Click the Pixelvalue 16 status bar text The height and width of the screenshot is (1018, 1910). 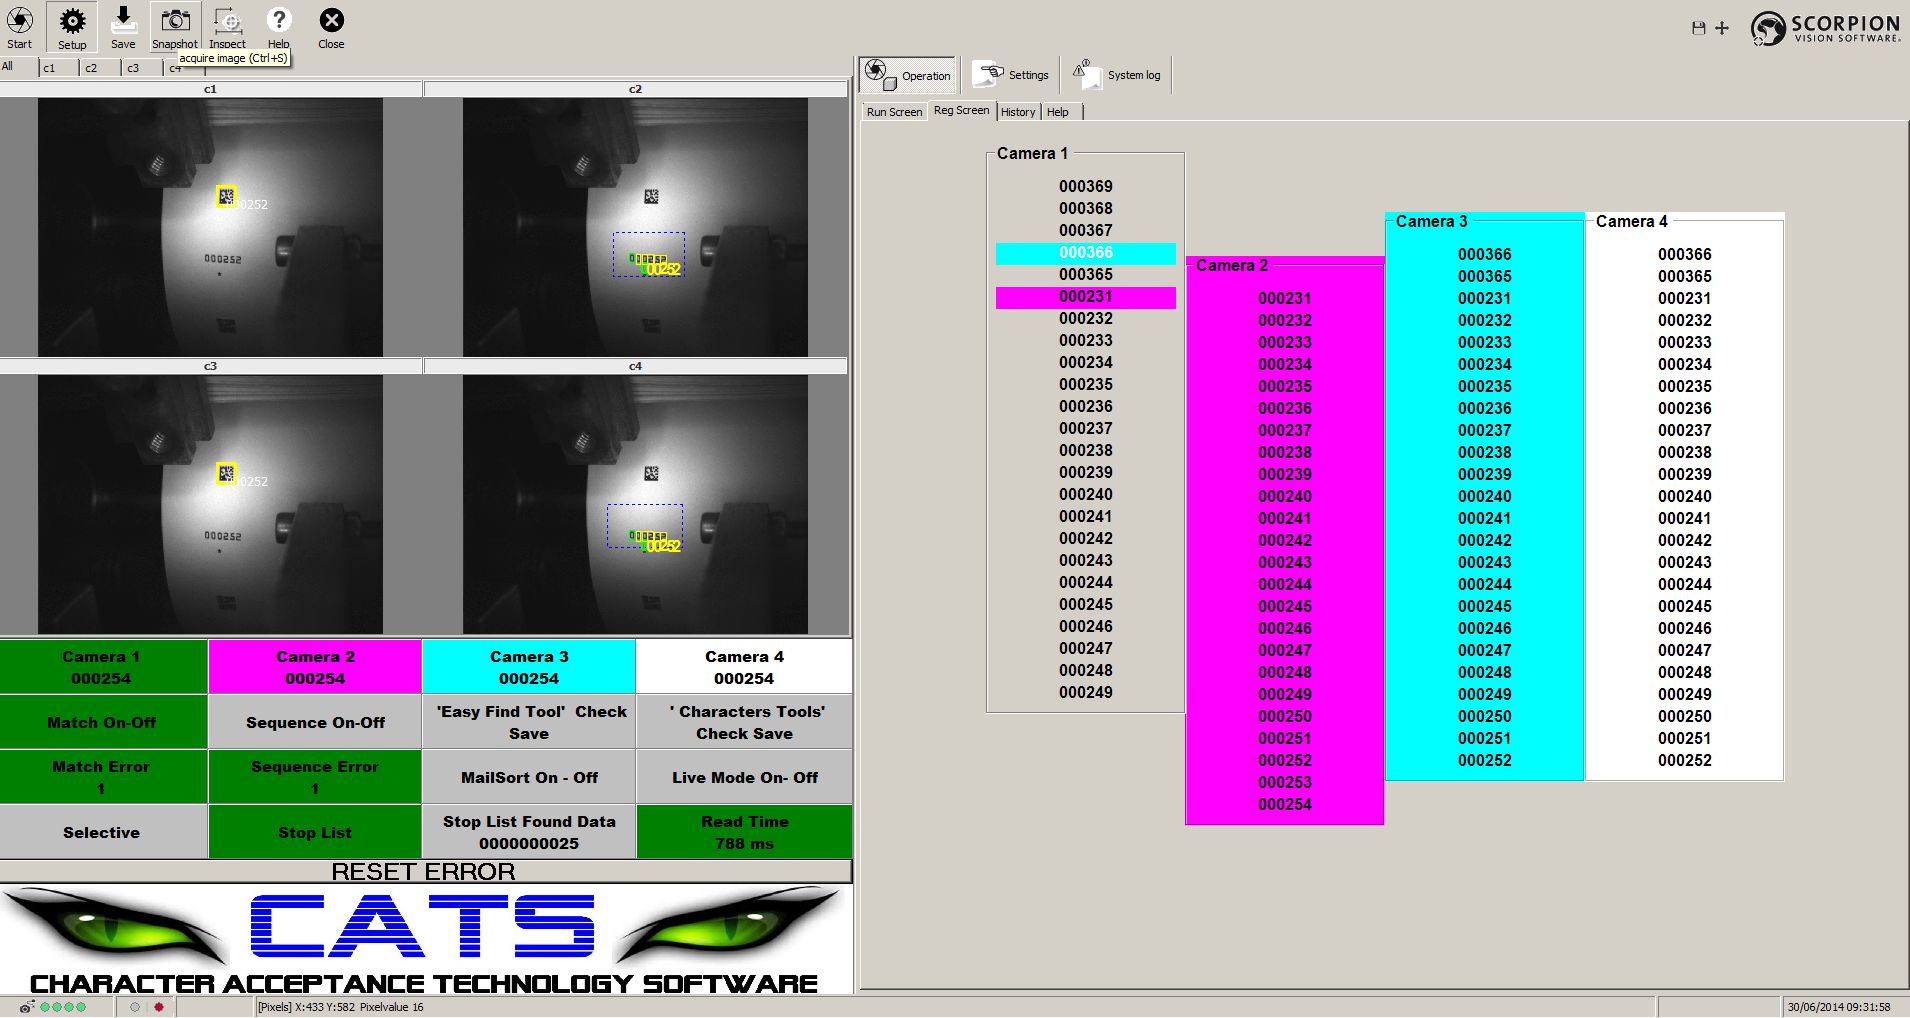tap(391, 1007)
